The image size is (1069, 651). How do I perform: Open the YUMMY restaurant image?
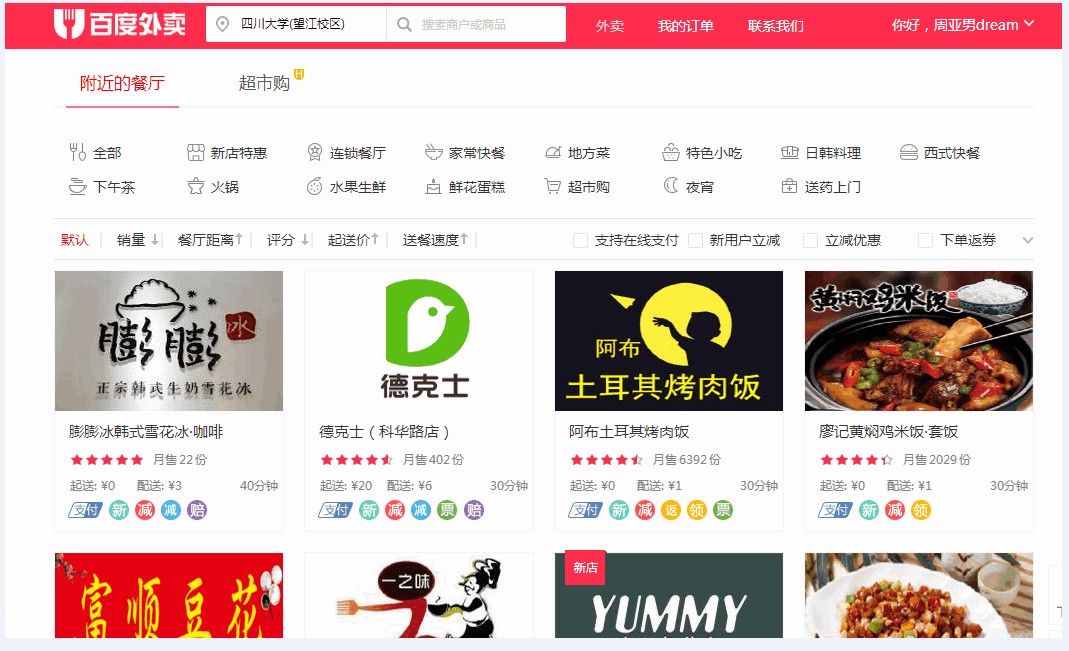click(669, 596)
